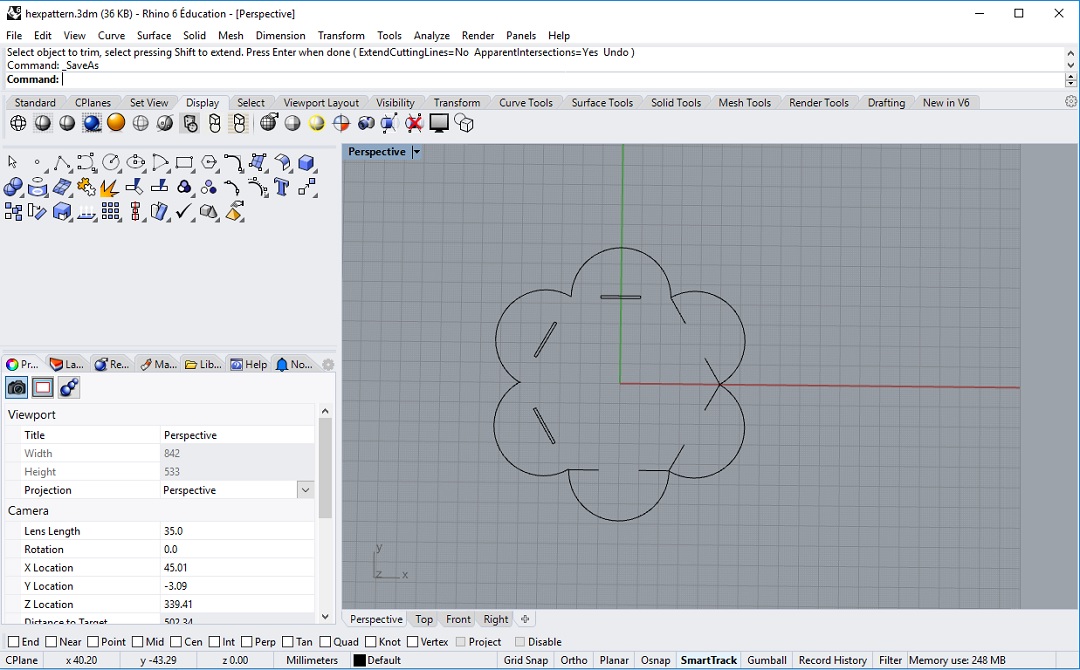
Task: Choose the Fillet curves tool
Action: [x=233, y=163]
